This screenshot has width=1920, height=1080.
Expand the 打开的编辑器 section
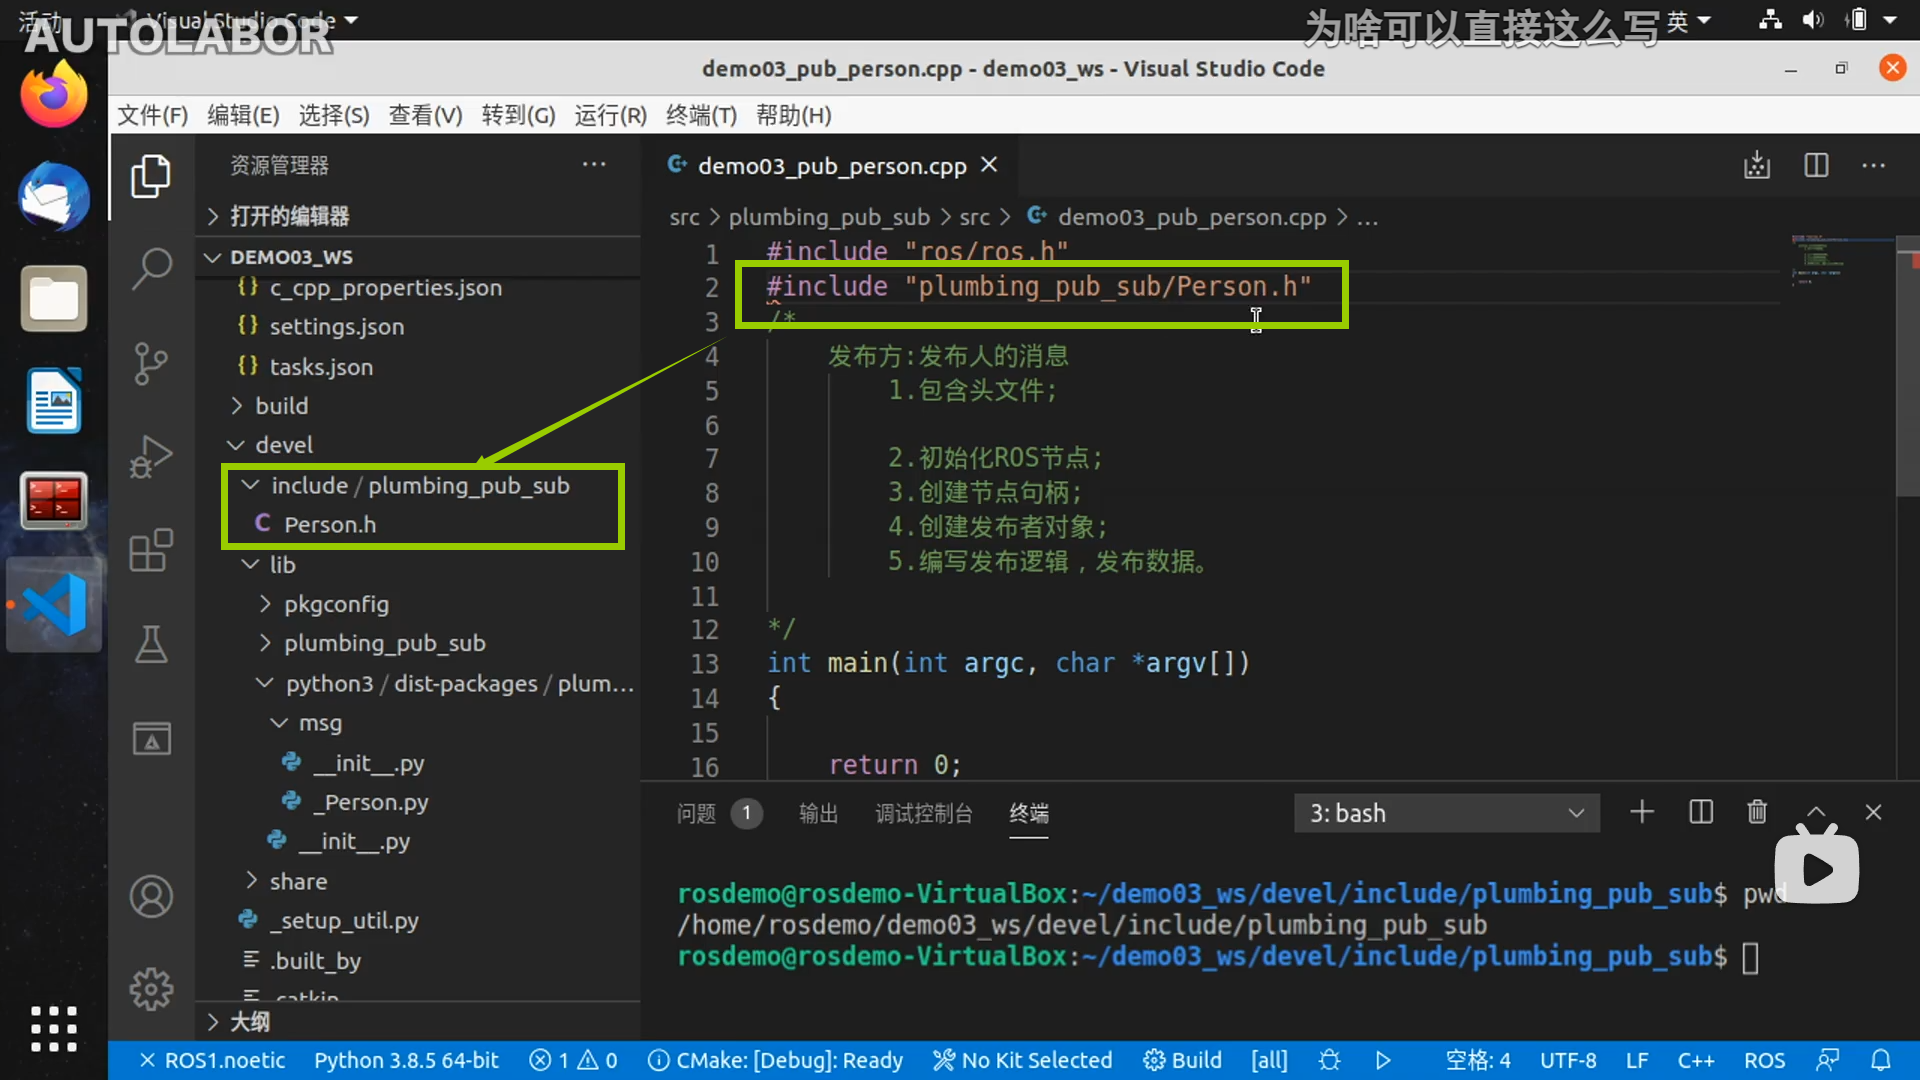pos(289,216)
